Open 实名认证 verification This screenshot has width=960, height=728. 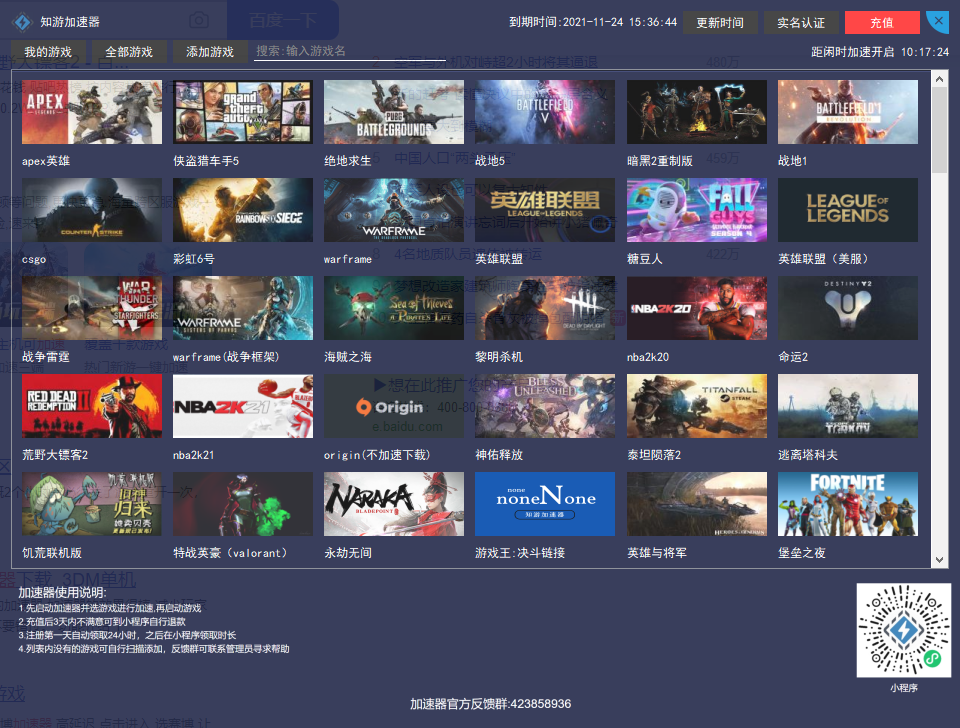tap(801, 23)
